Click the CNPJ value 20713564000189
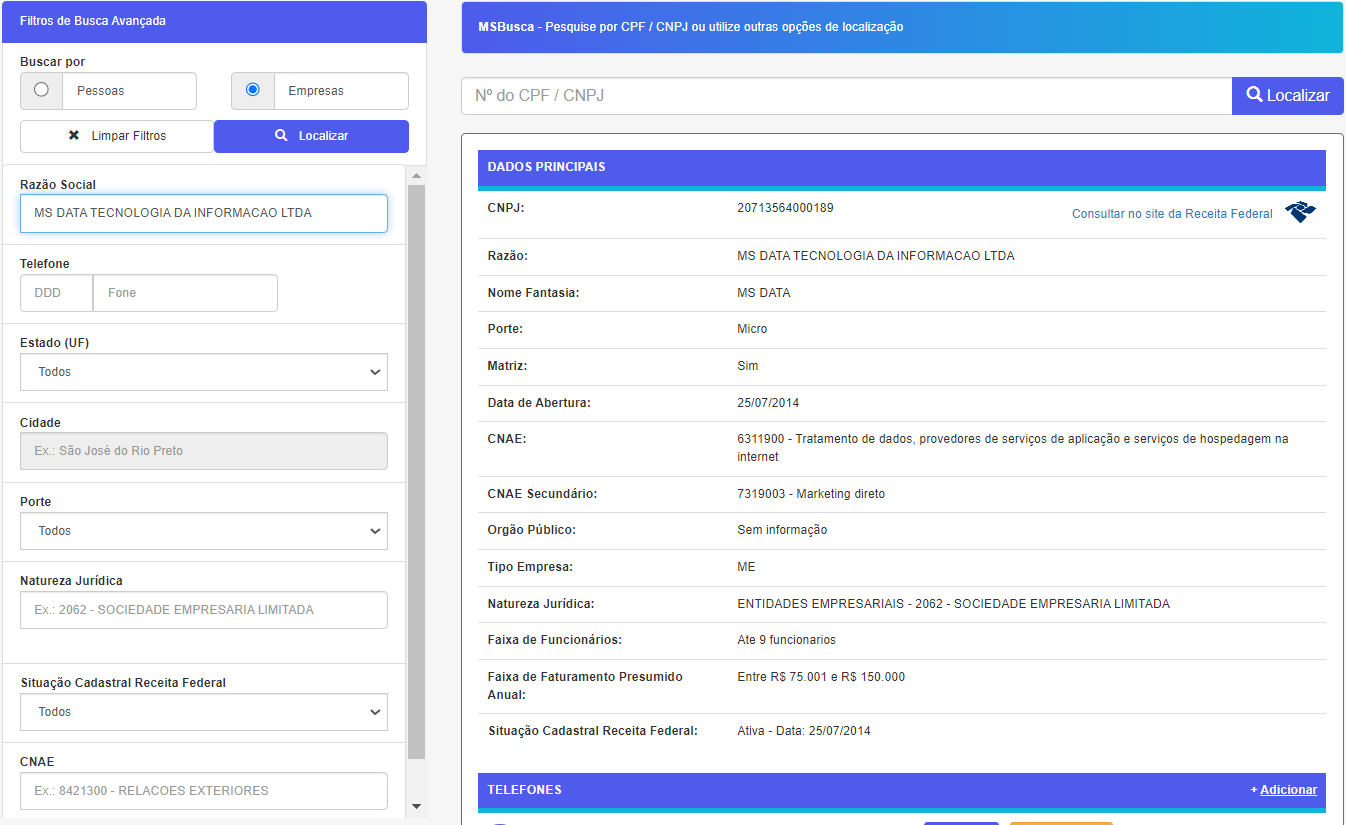This screenshot has width=1346, height=825. pos(785,208)
